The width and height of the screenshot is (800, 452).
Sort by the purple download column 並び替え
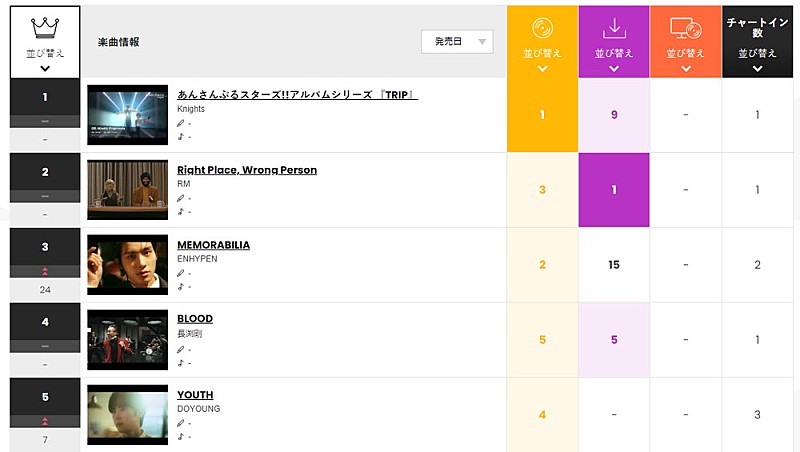click(614, 54)
